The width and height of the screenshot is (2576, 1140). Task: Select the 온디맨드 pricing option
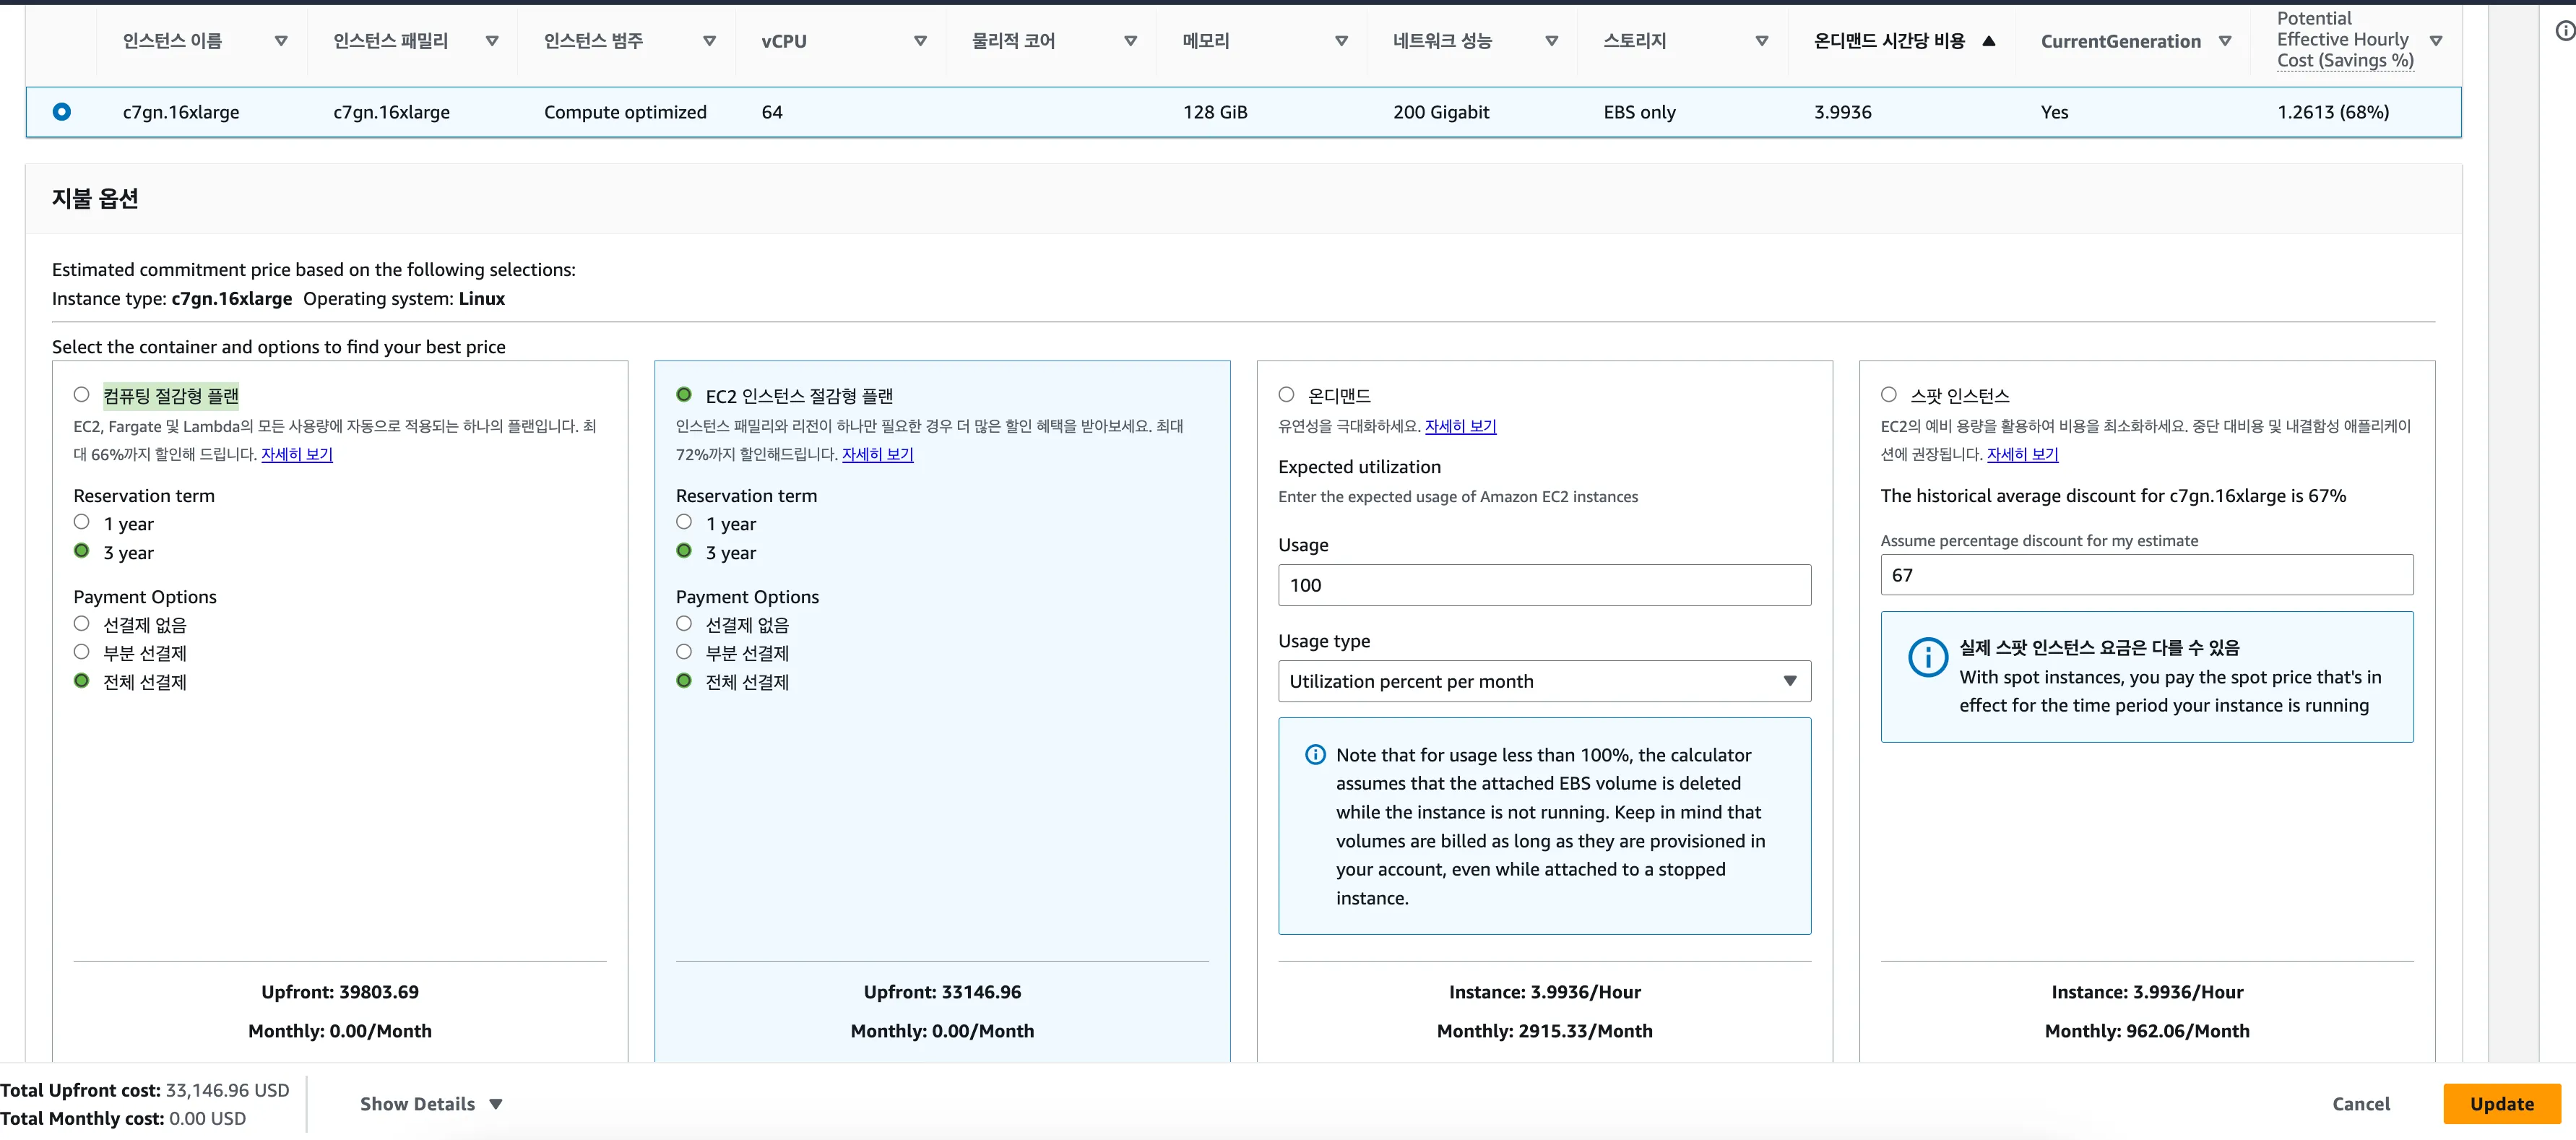(x=1286, y=395)
